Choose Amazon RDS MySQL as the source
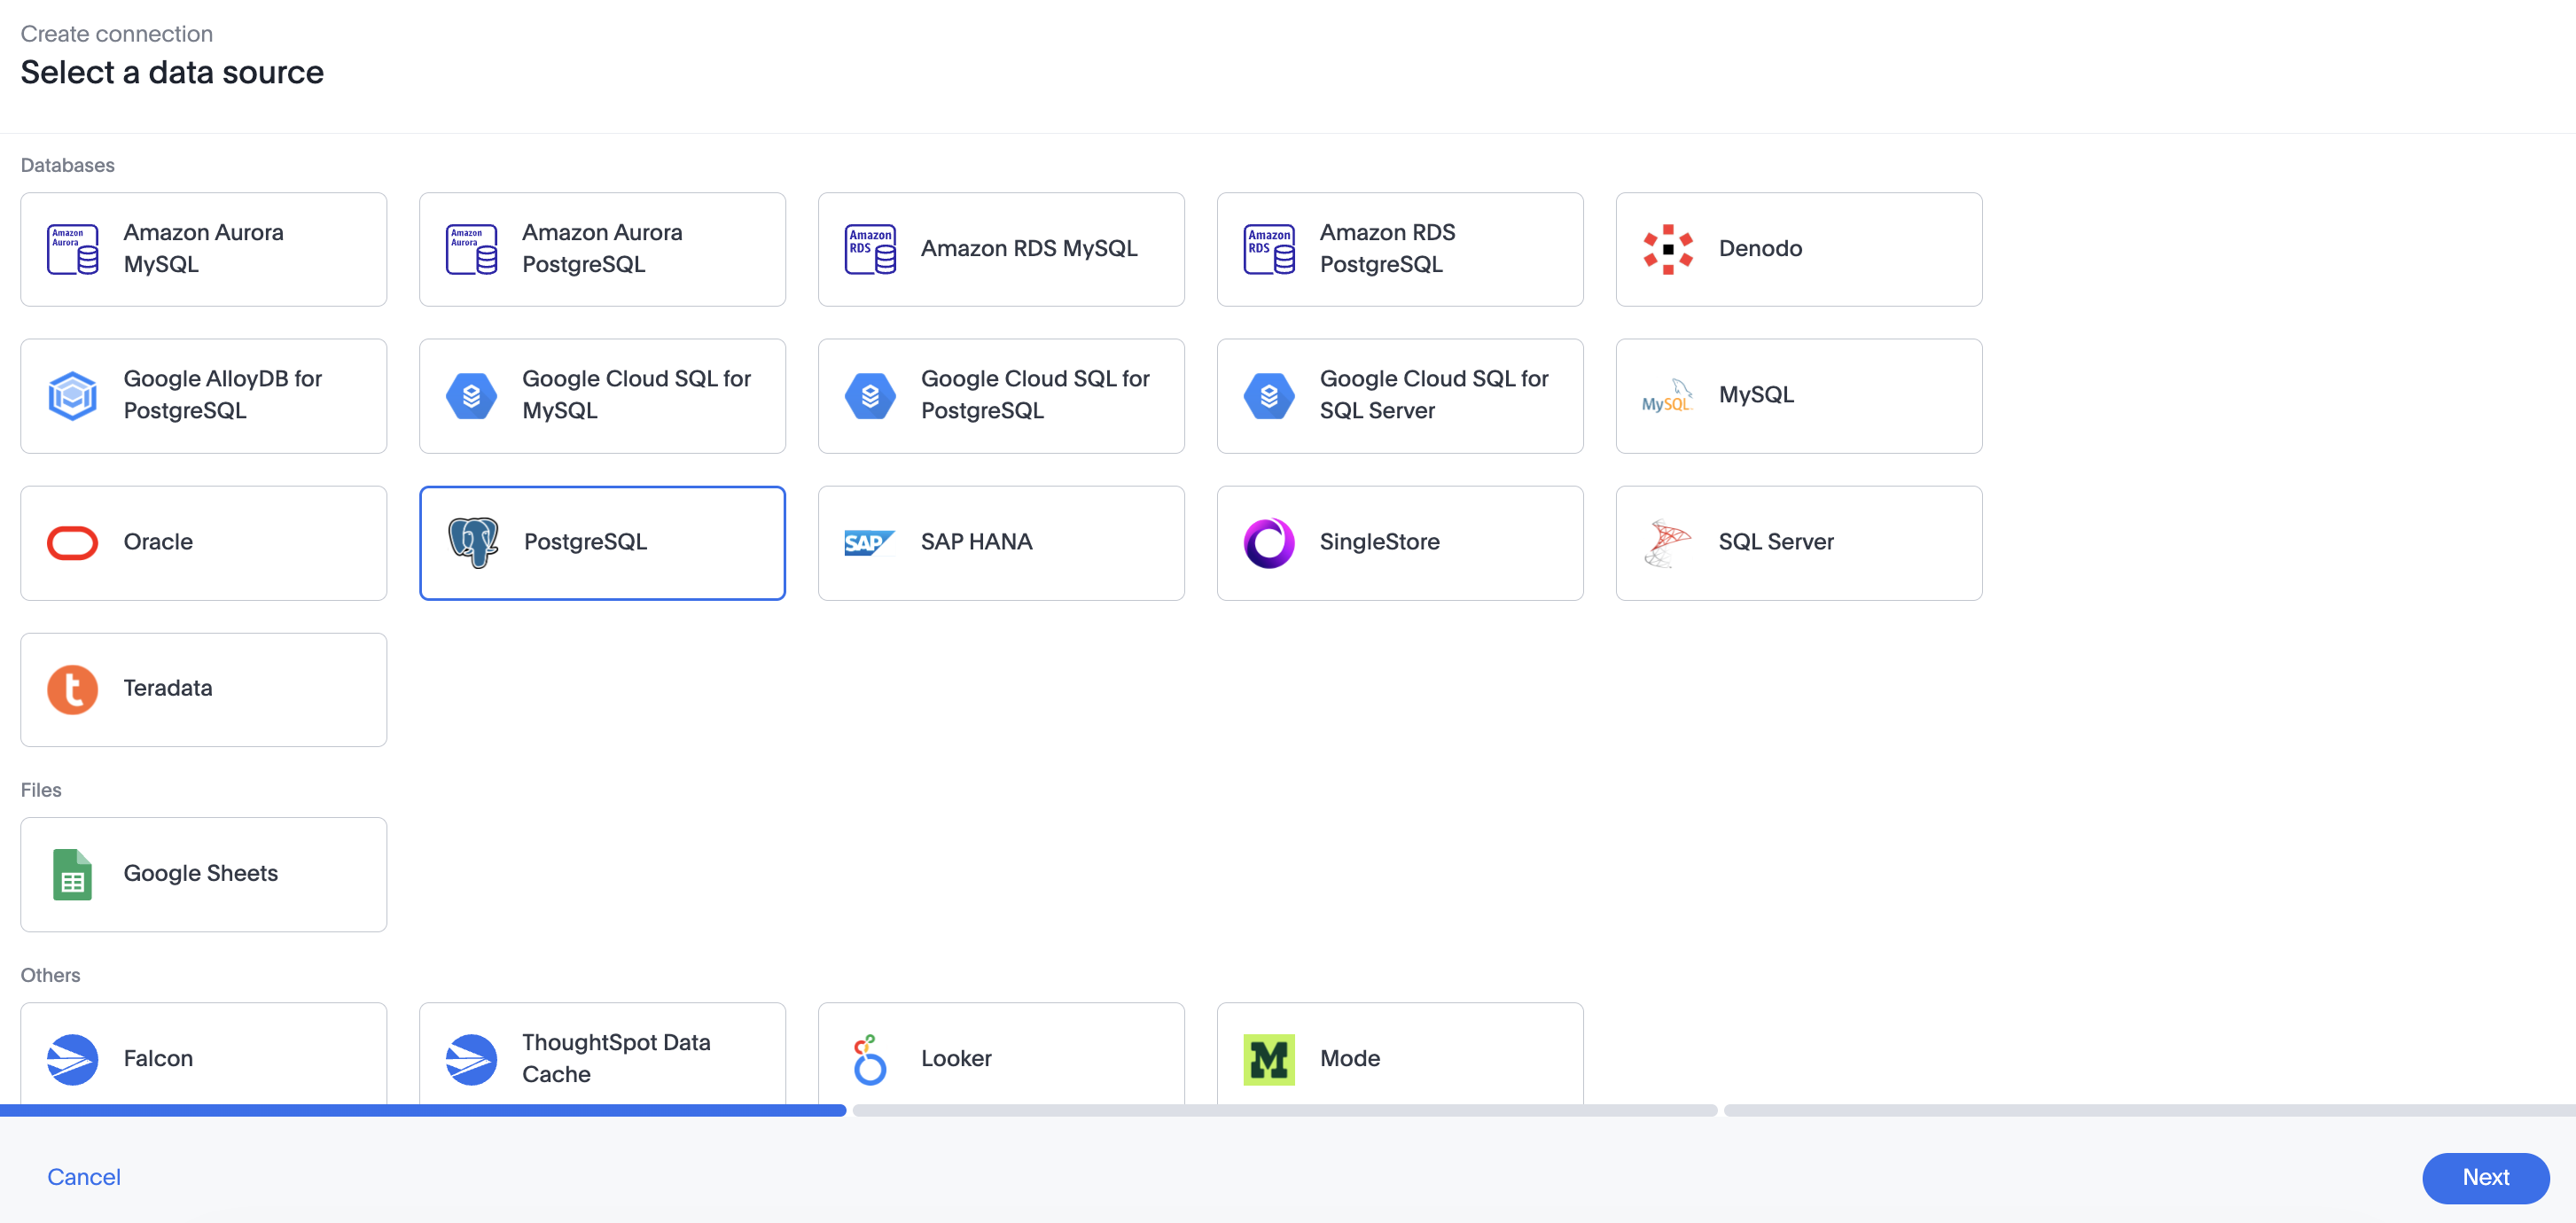 1000,248
